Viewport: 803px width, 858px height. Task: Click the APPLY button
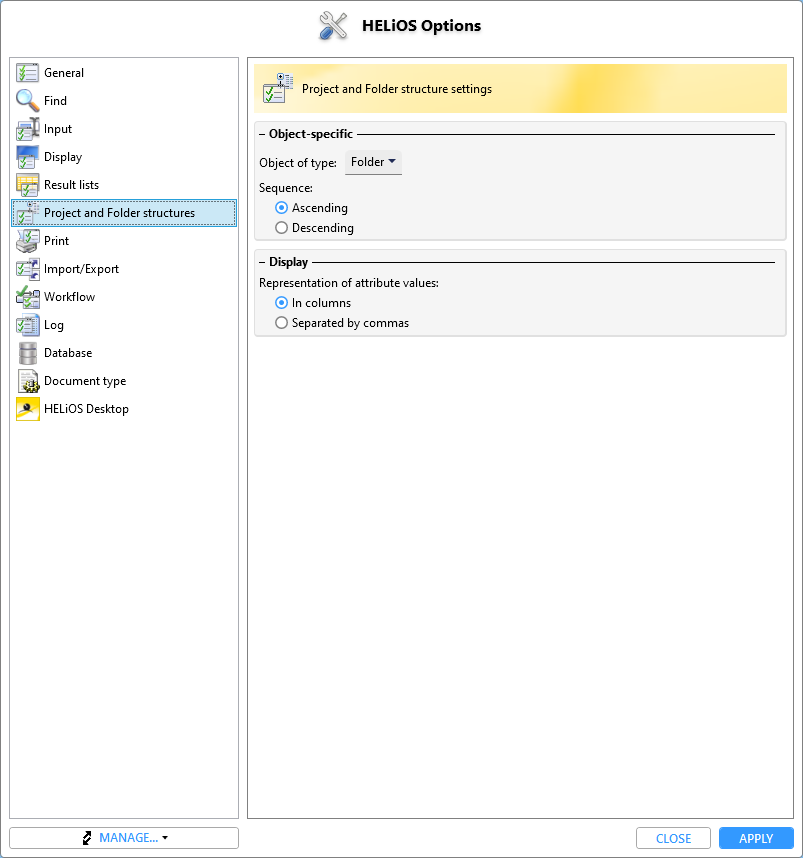click(x=756, y=838)
